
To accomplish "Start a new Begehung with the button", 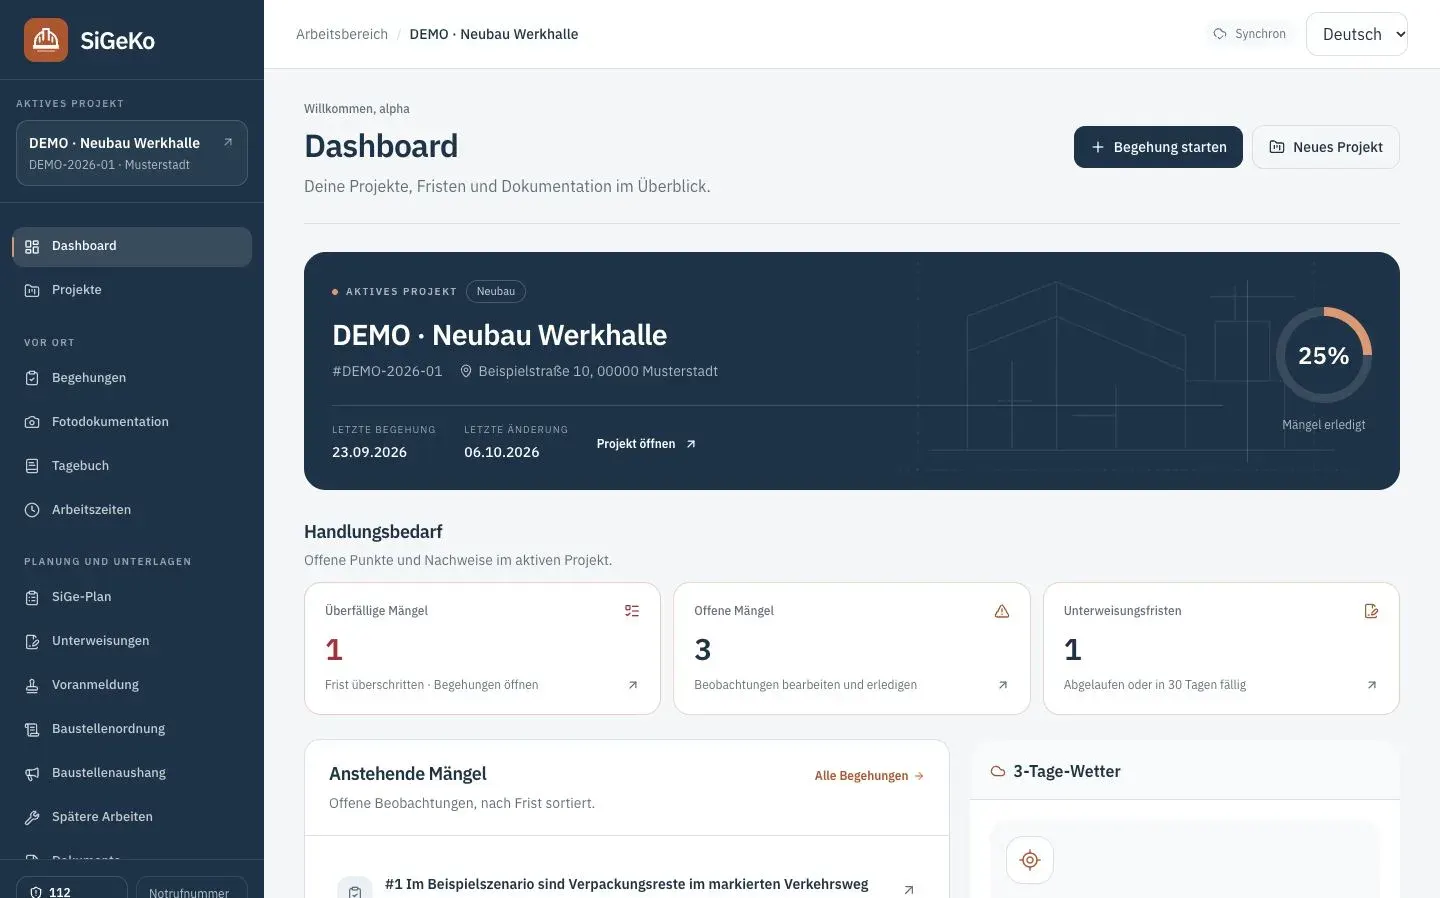I will pyautogui.click(x=1158, y=147).
